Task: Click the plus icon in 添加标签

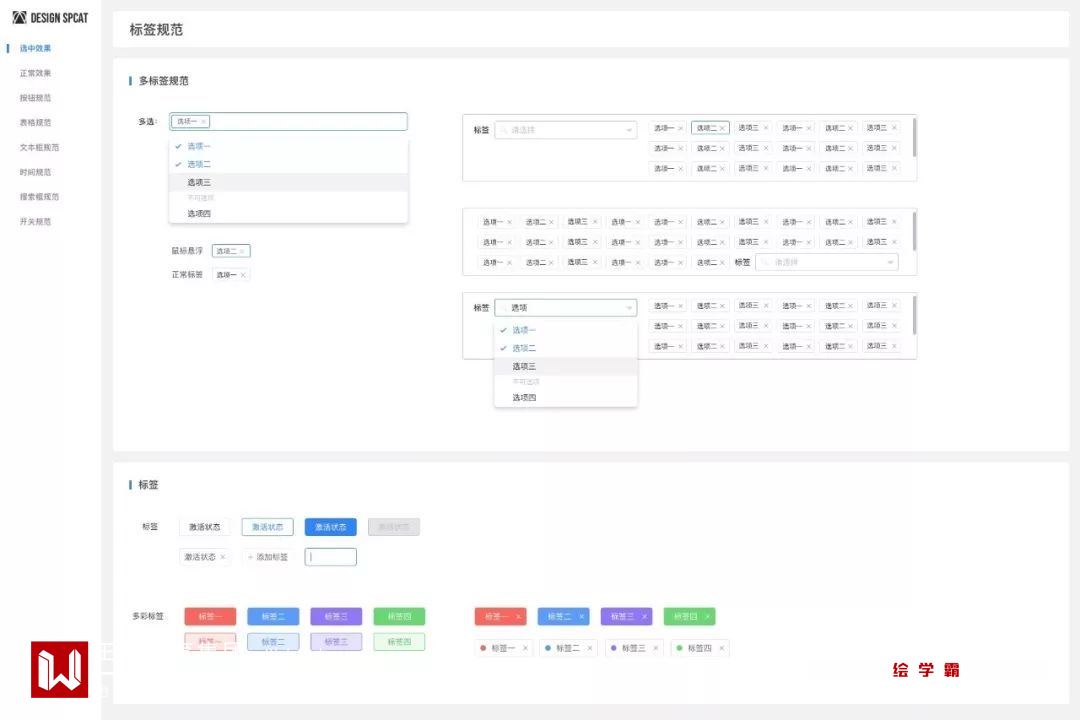Action: click(x=250, y=557)
